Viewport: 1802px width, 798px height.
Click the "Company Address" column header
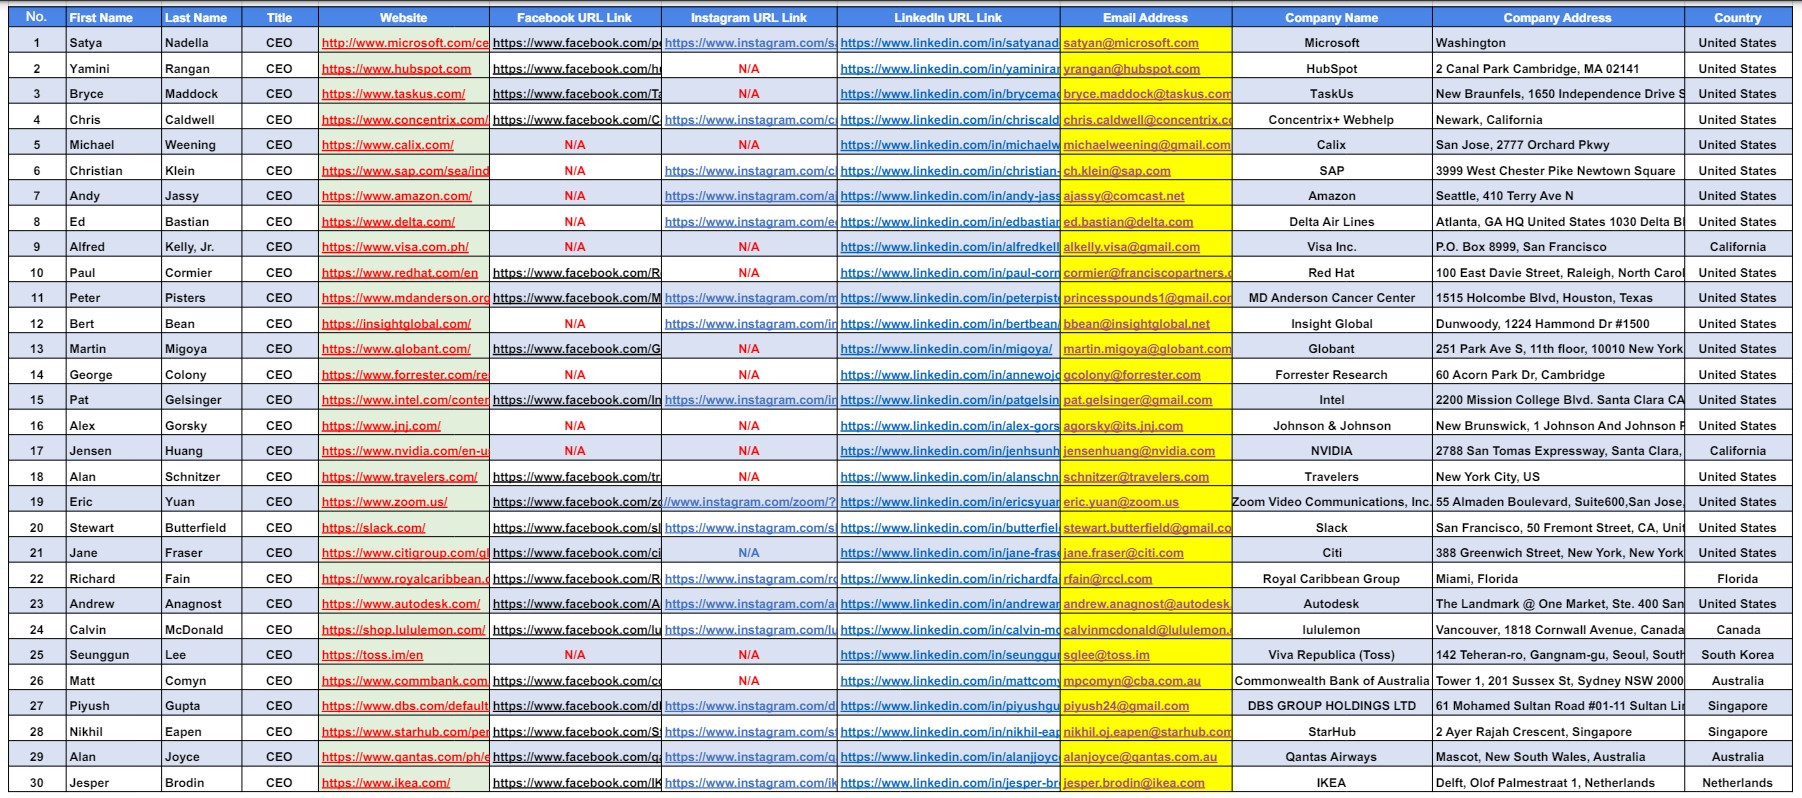coord(1558,18)
